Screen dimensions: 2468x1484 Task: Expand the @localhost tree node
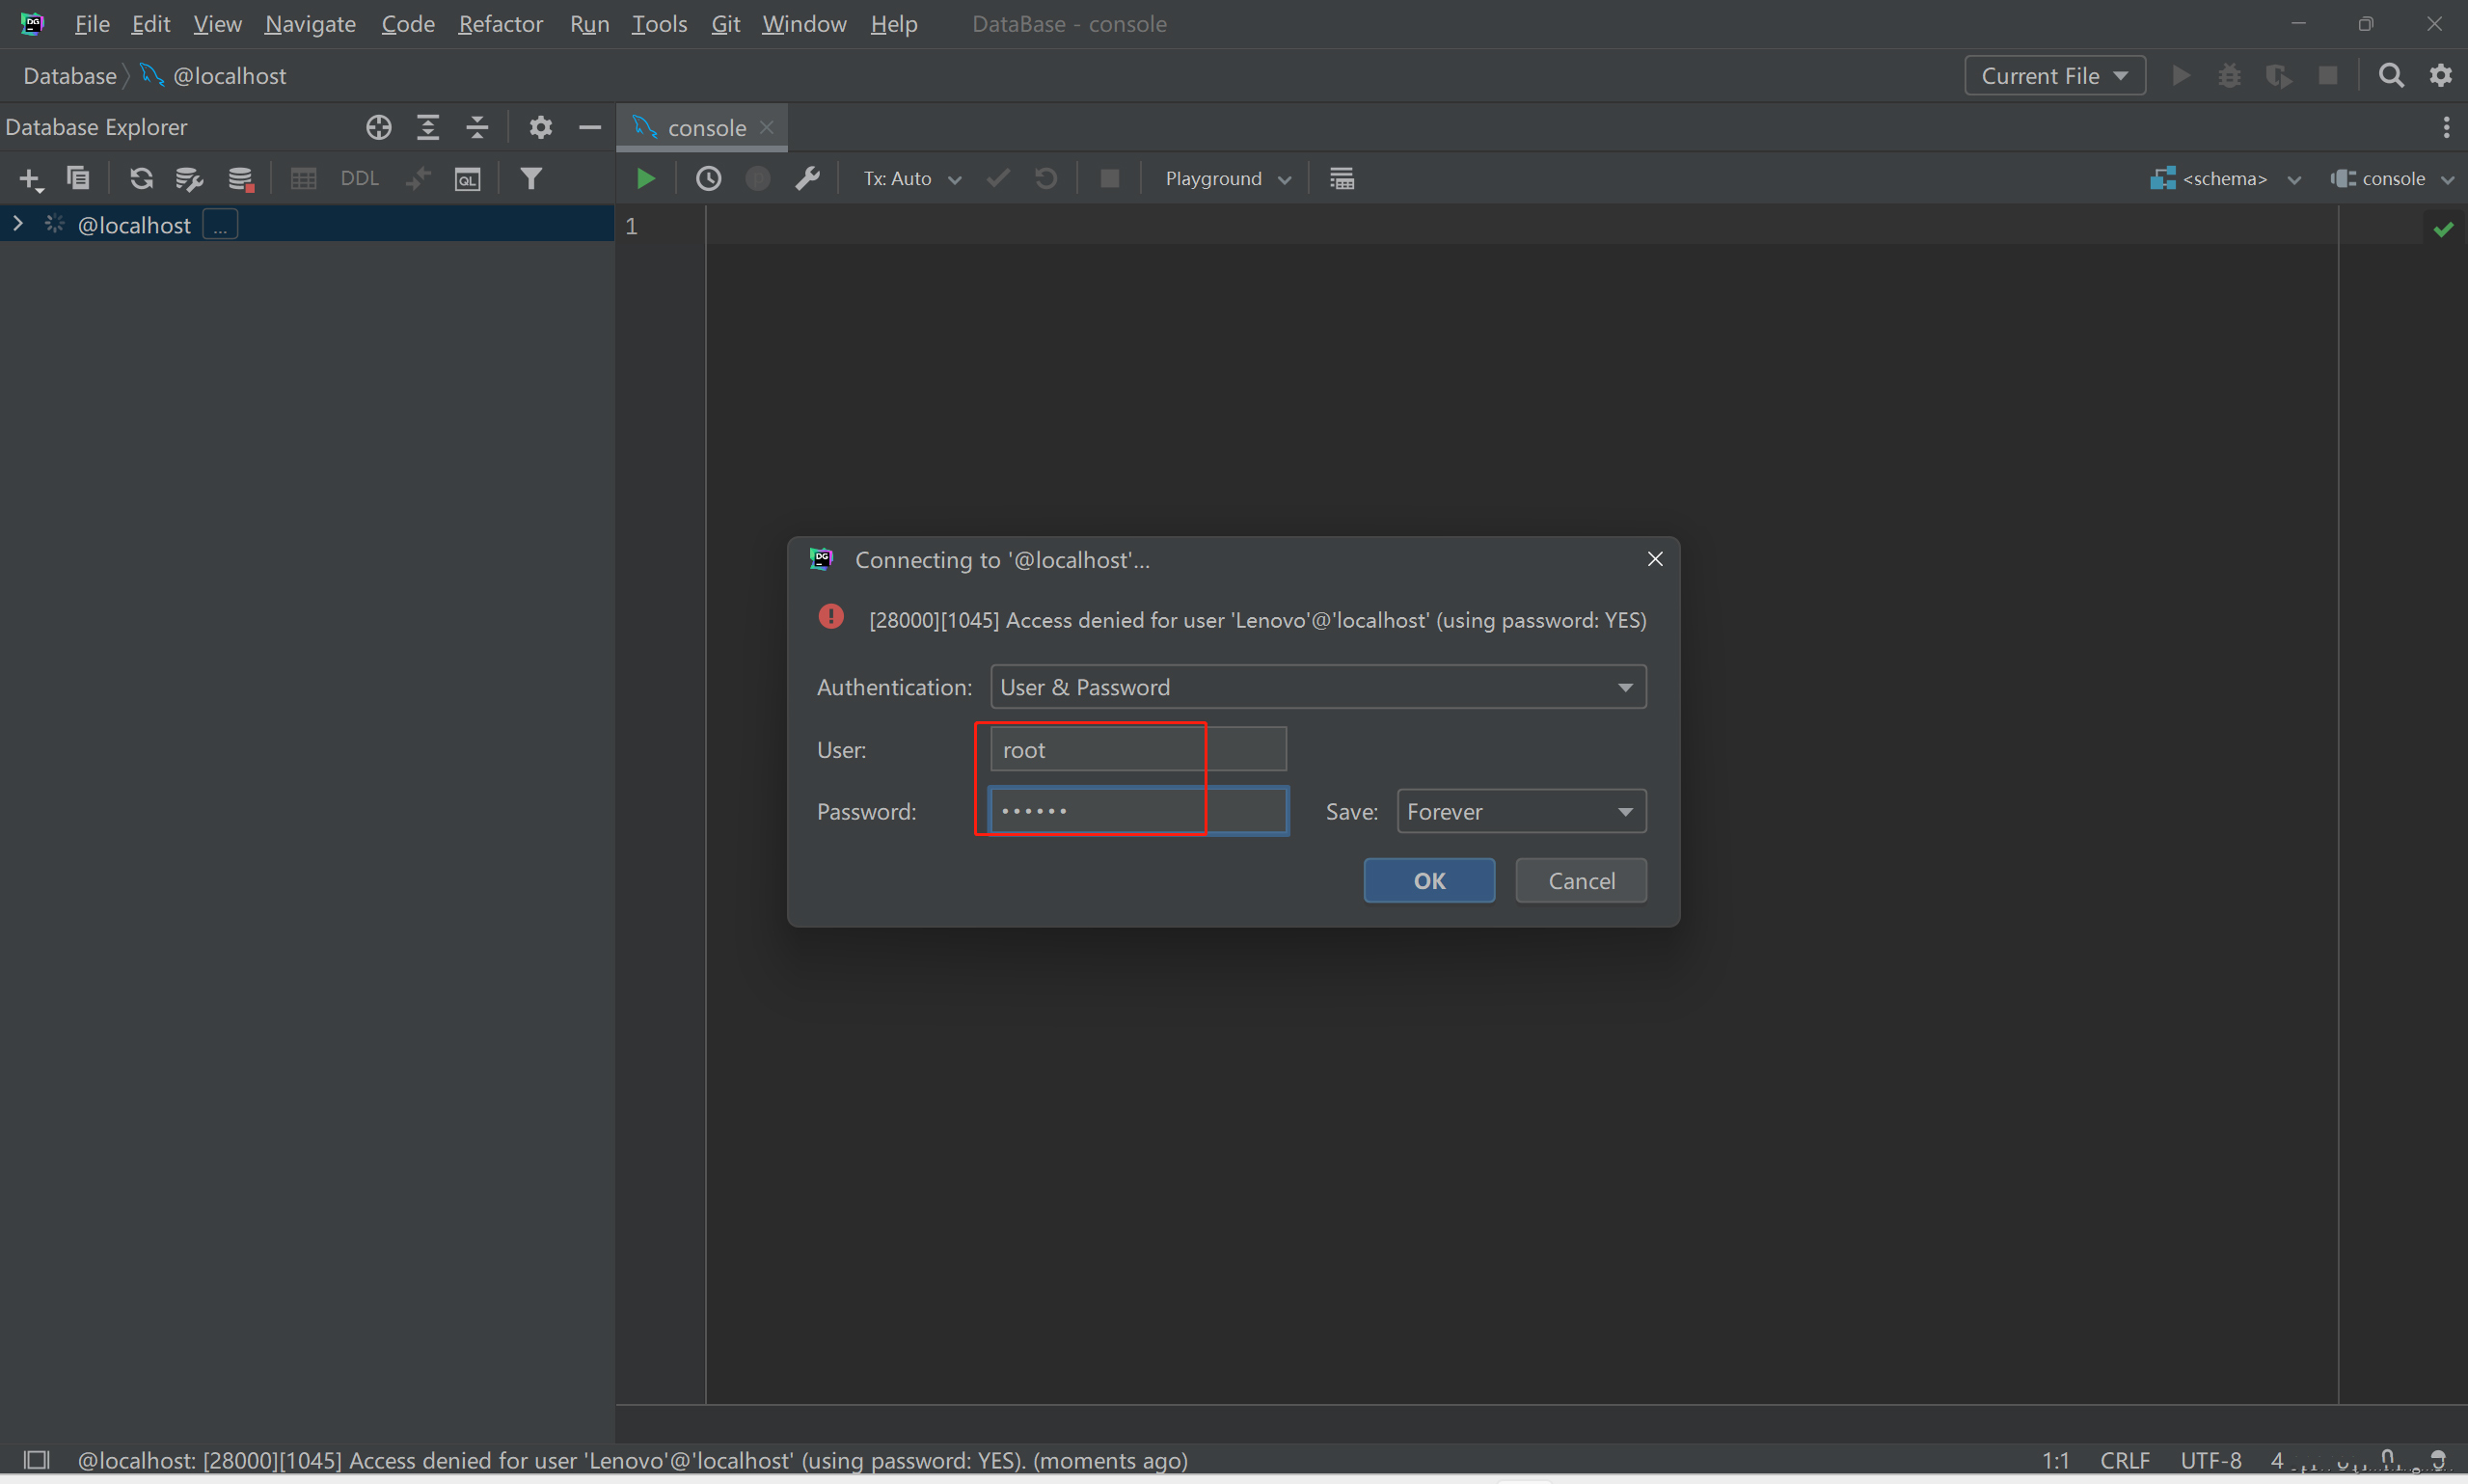tap(17, 224)
